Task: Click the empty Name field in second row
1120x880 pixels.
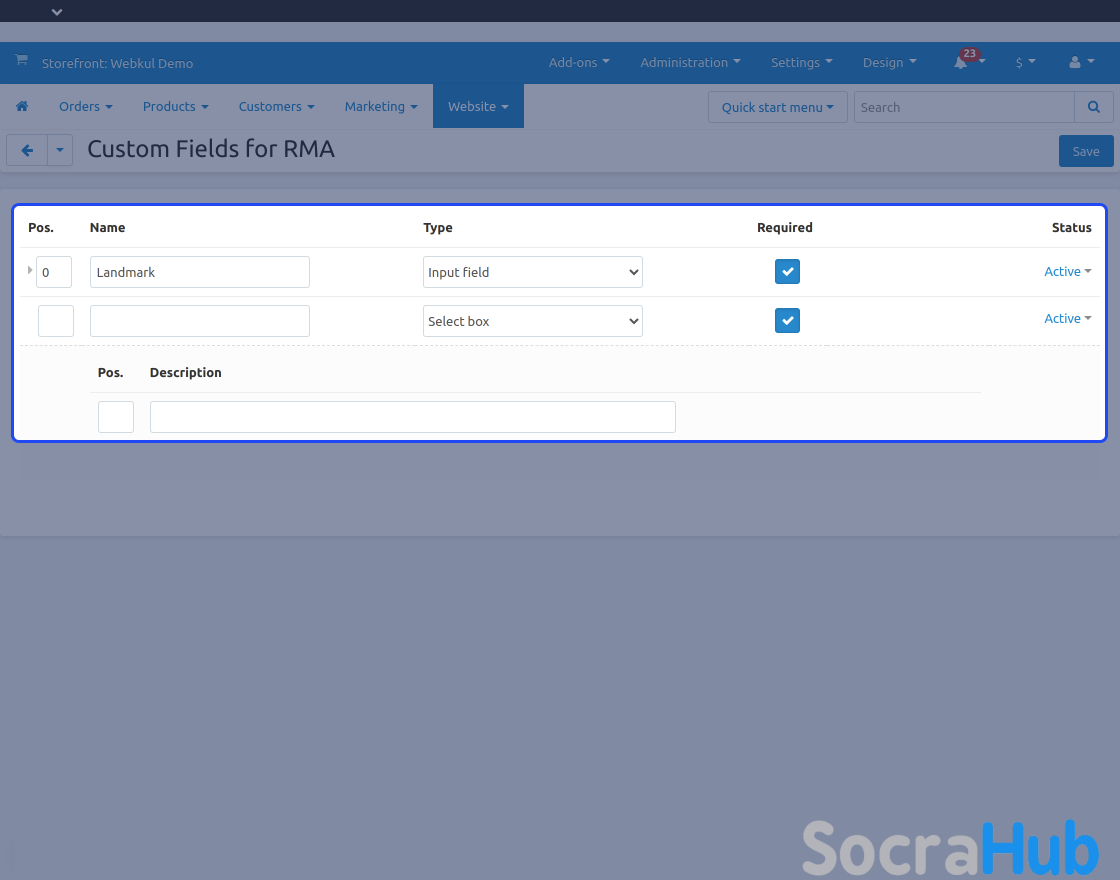Action: [199, 321]
